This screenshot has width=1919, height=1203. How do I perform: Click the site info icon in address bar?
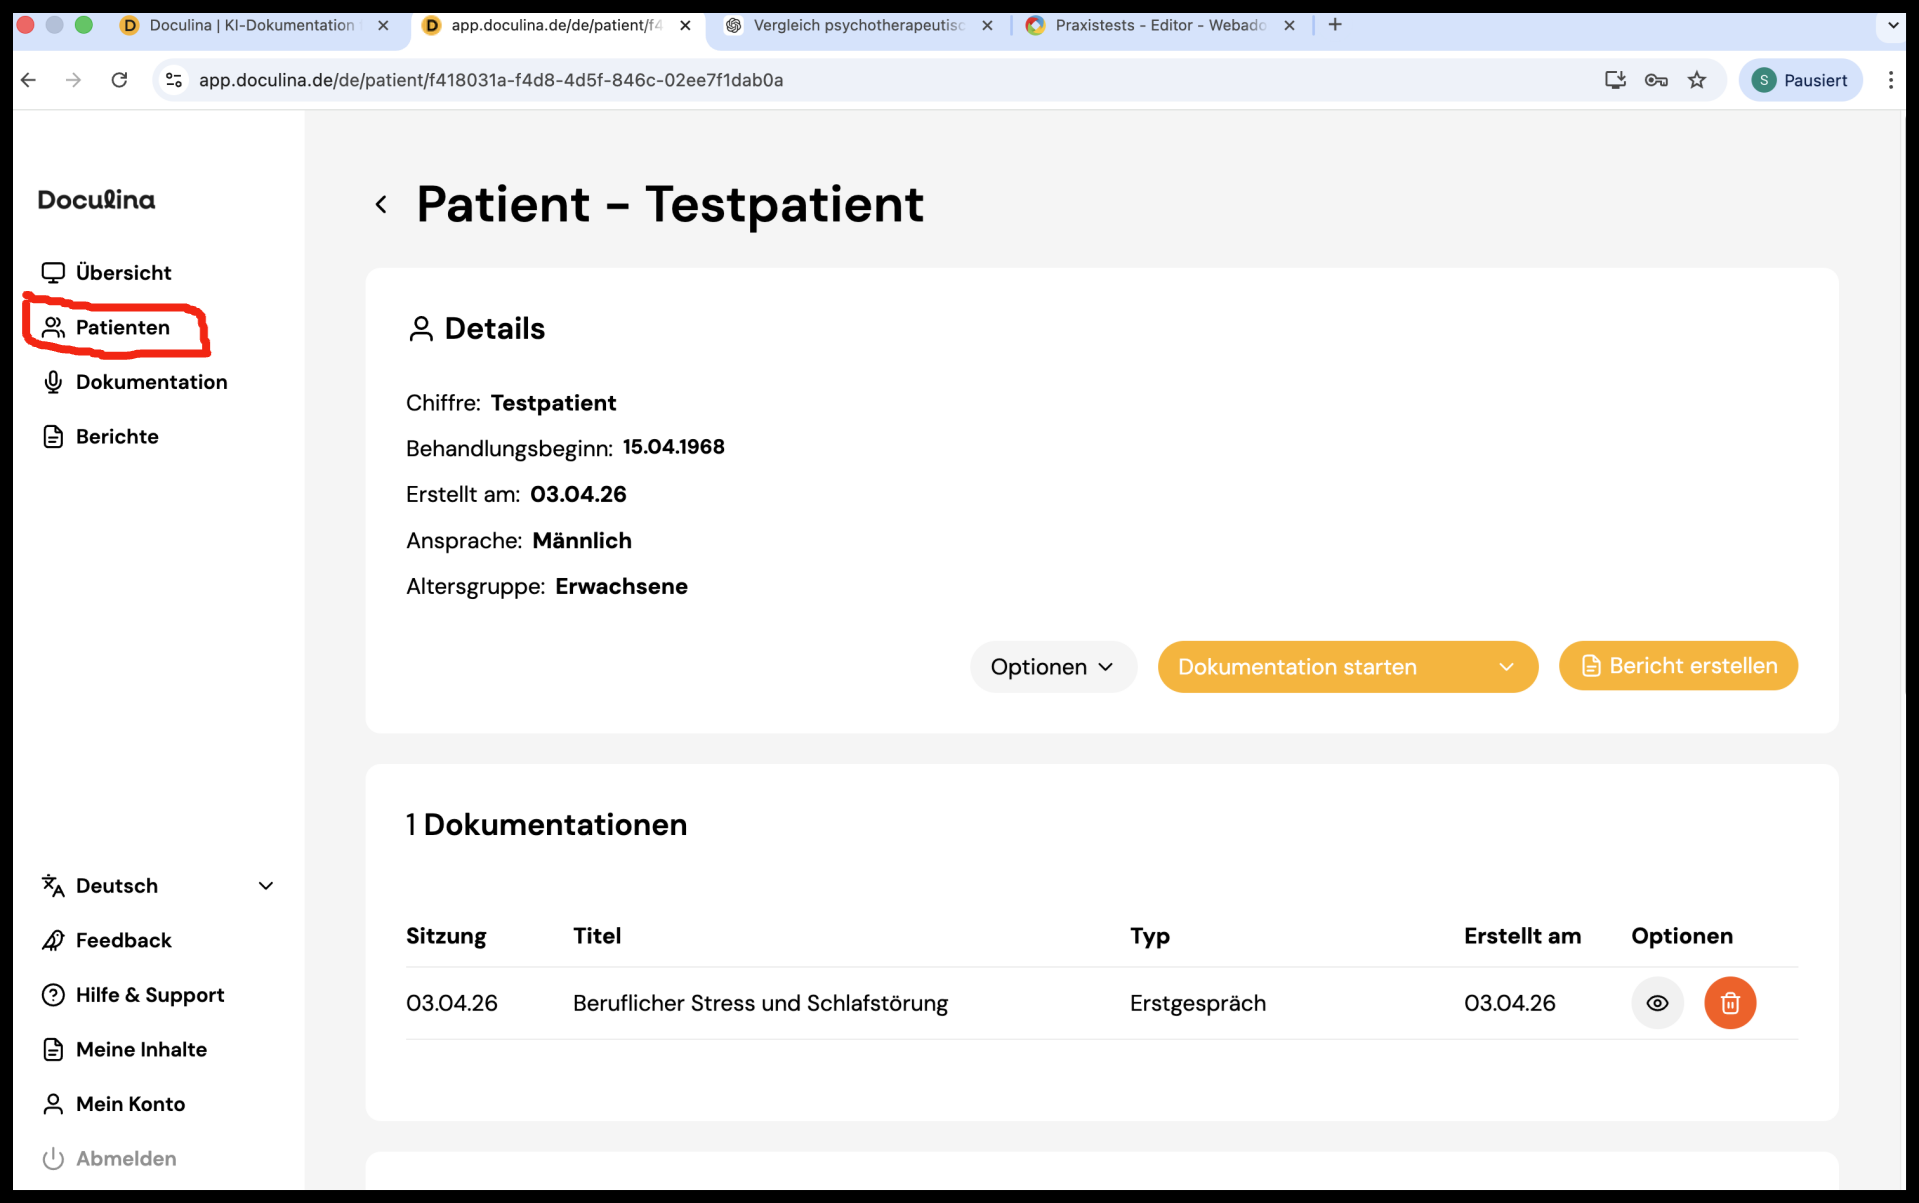174,80
